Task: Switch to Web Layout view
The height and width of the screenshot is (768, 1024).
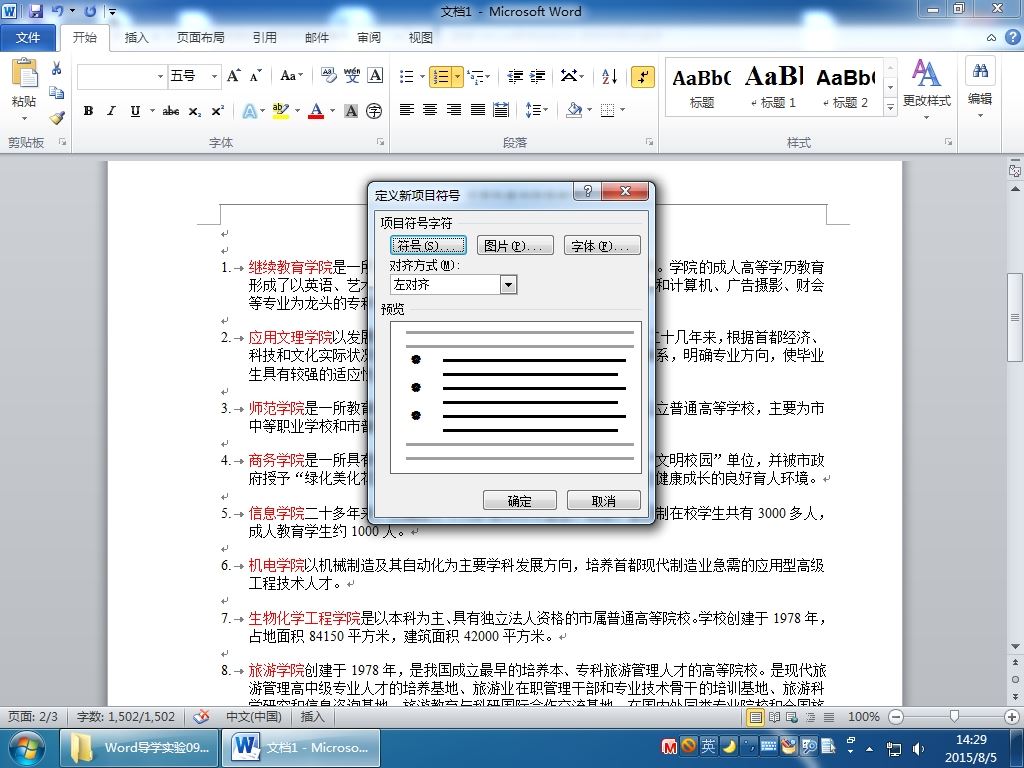Action: (792, 717)
